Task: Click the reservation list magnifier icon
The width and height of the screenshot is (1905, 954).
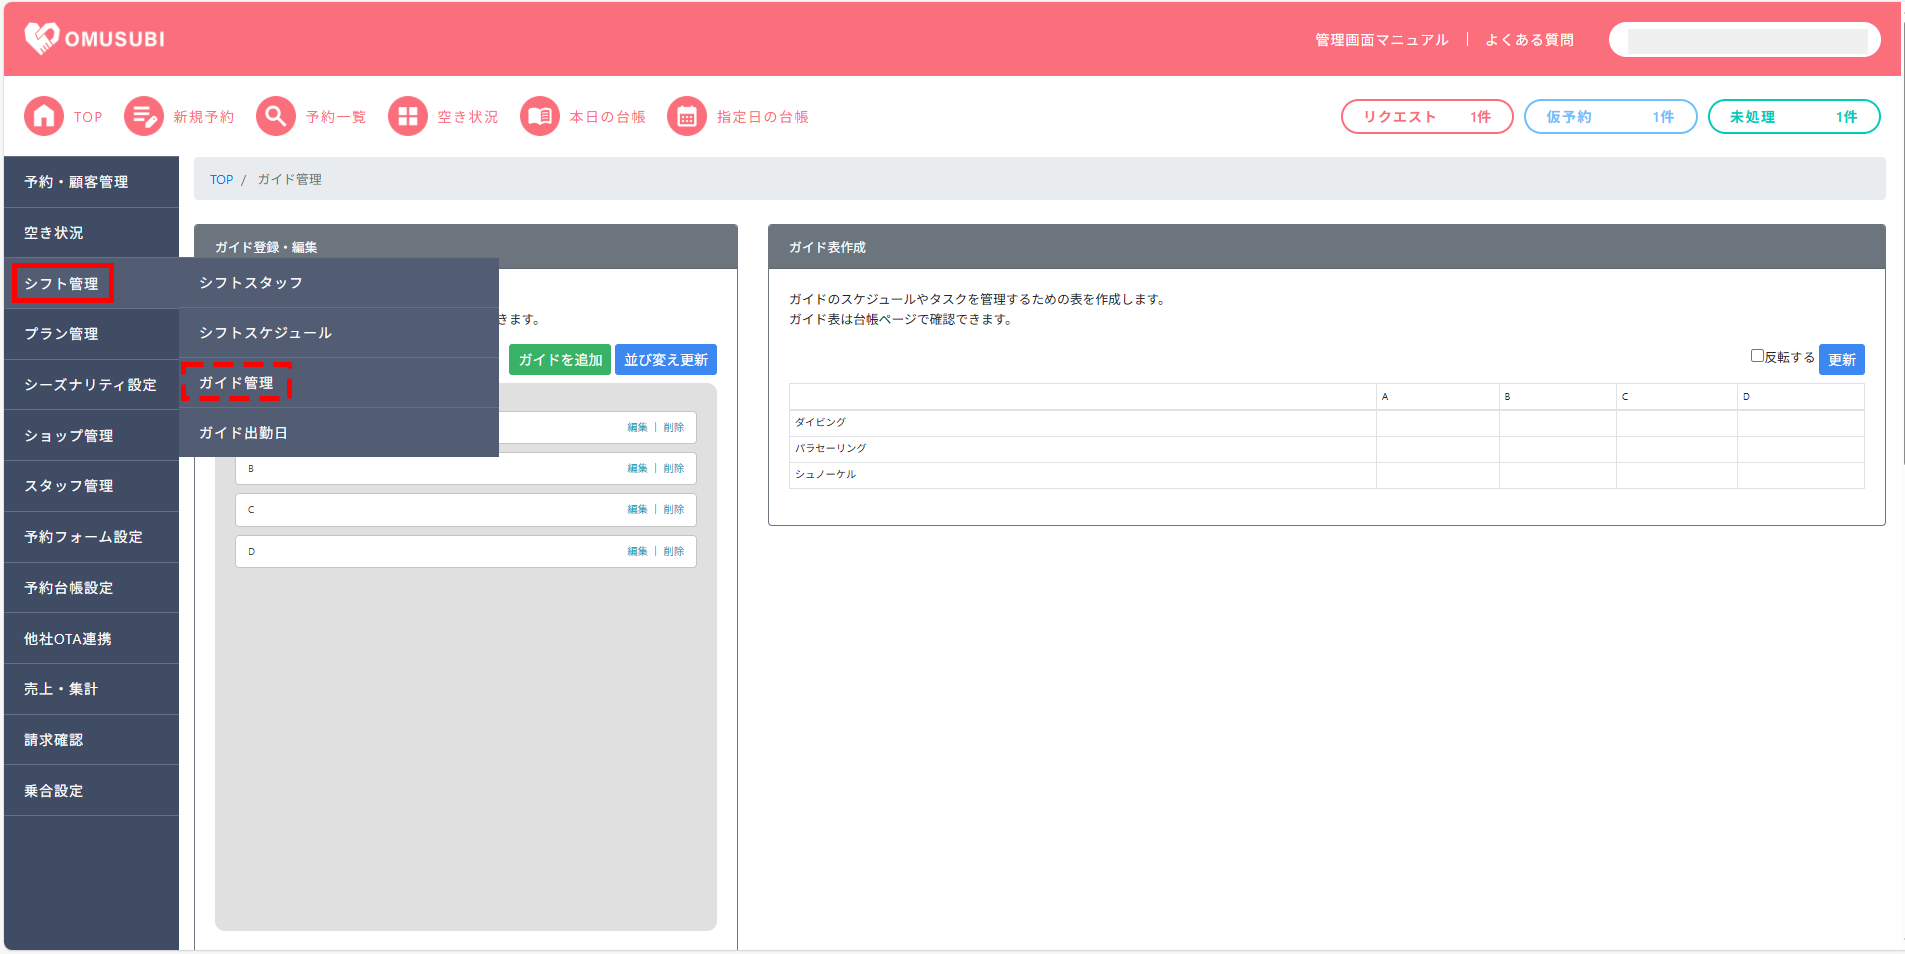Action: pyautogui.click(x=275, y=117)
